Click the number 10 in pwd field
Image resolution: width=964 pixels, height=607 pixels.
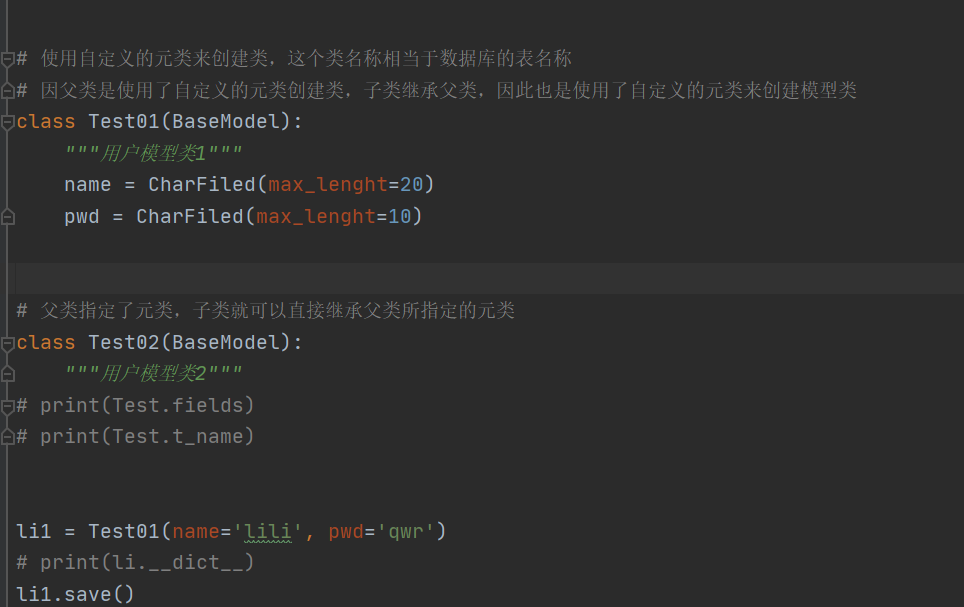click(x=399, y=216)
